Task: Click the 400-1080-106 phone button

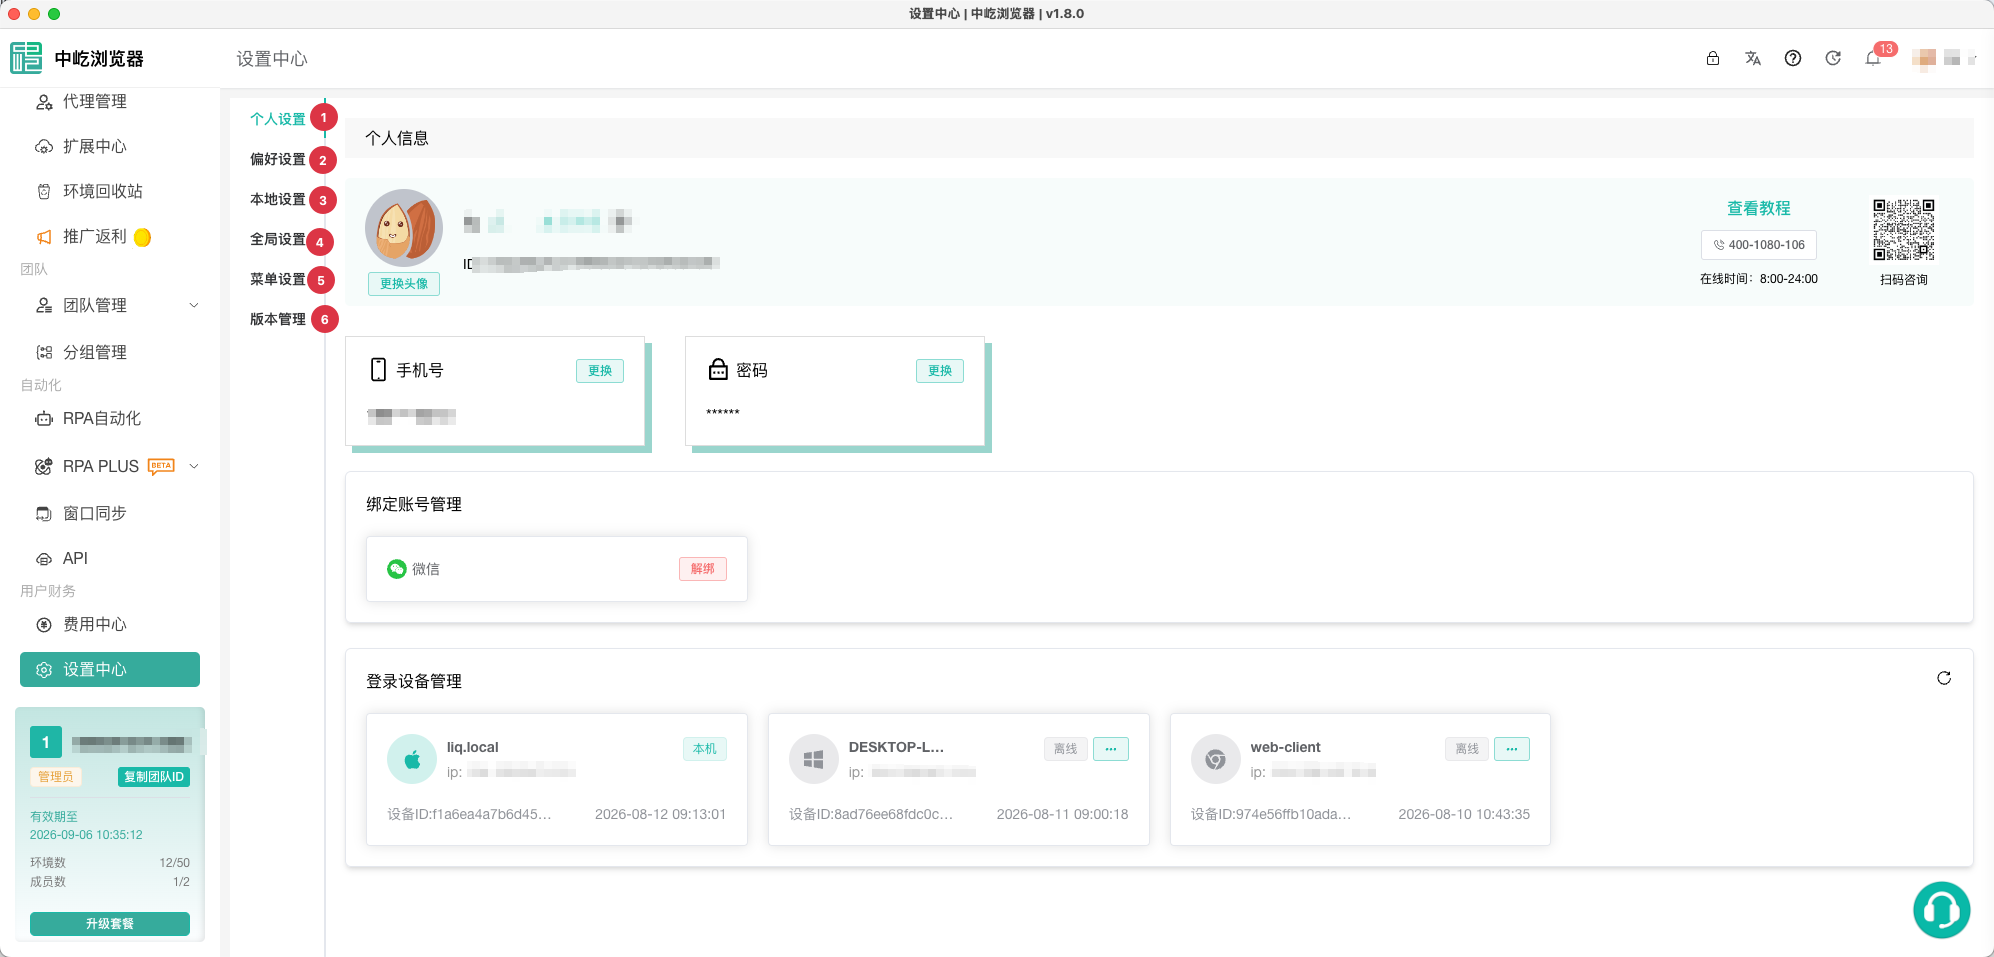Action: [x=1759, y=245]
